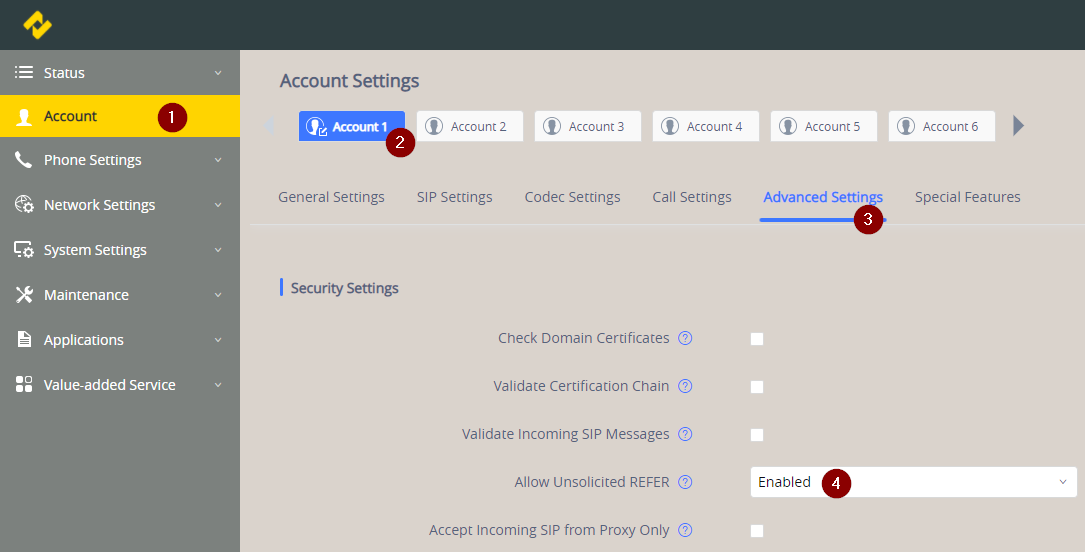Switch to the SIP Settings tab
The width and height of the screenshot is (1085, 552).
coord(454,197)
